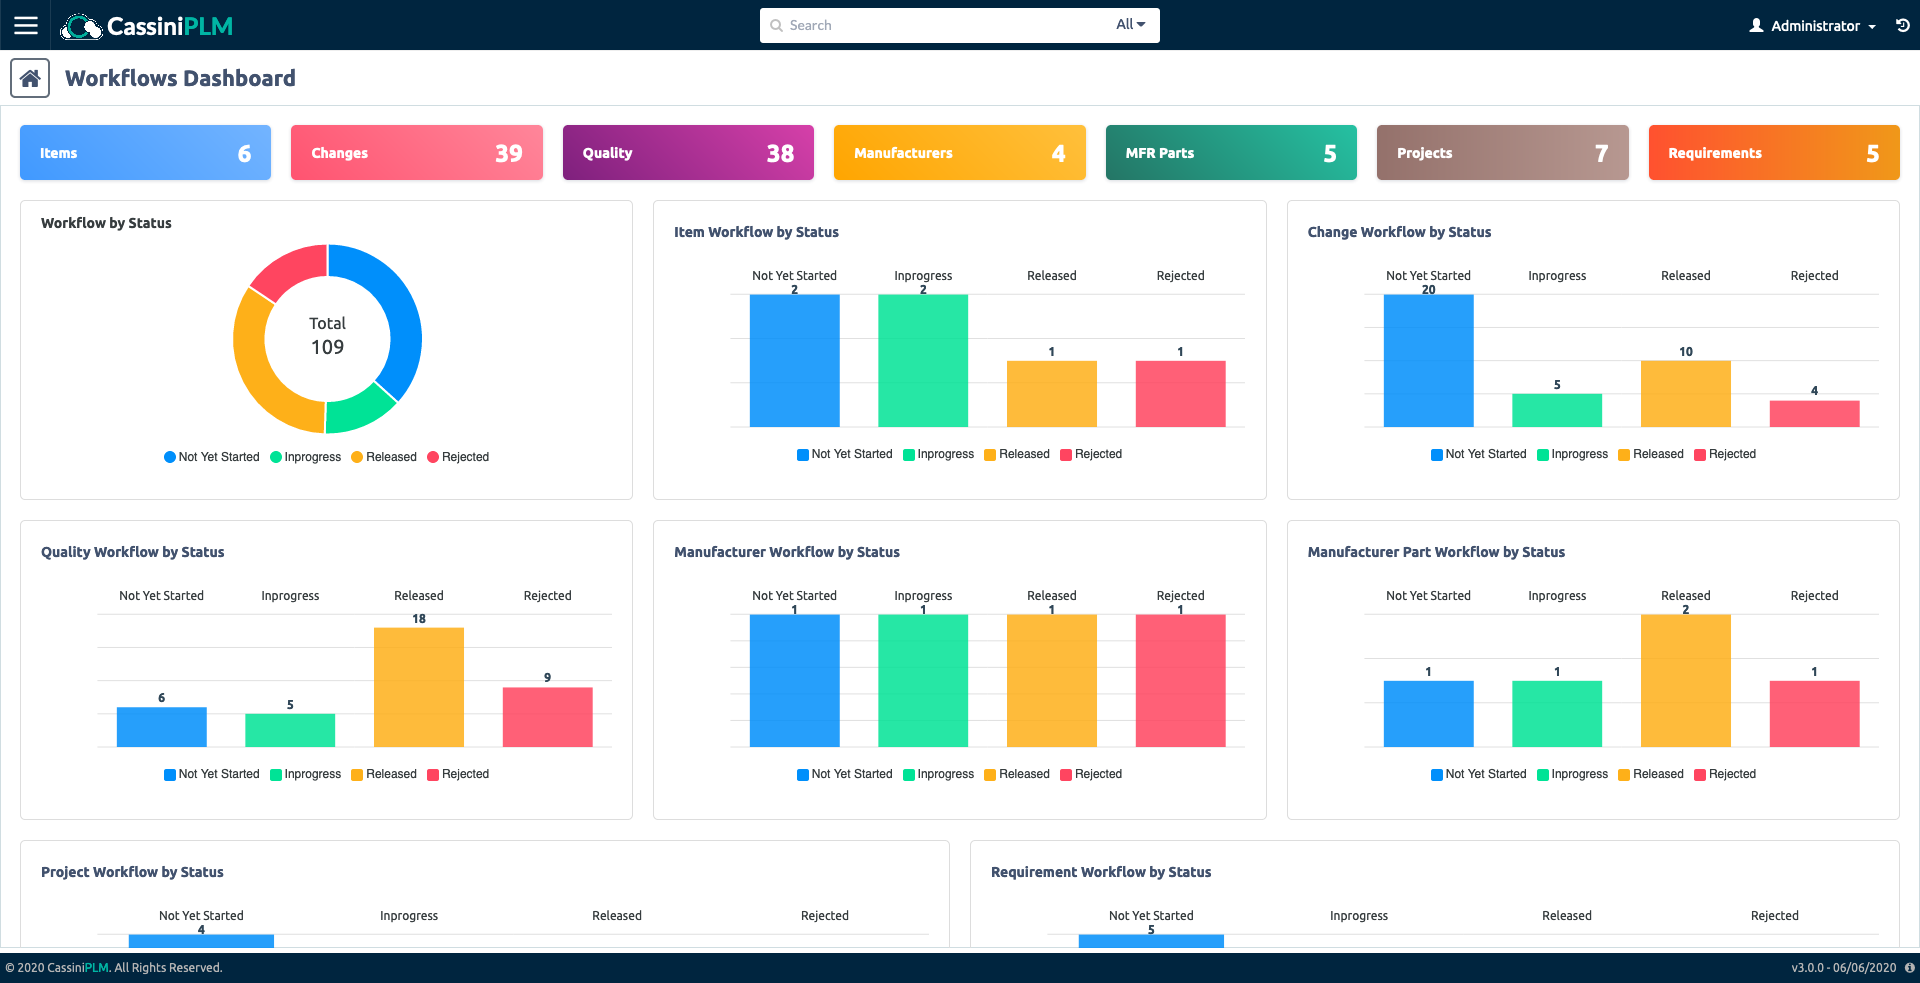Click the session history icon beside Administrator
Image resolution: width=1920 pixels, height=983 pixels.
pyautogui.click(x=1902, y=26)
